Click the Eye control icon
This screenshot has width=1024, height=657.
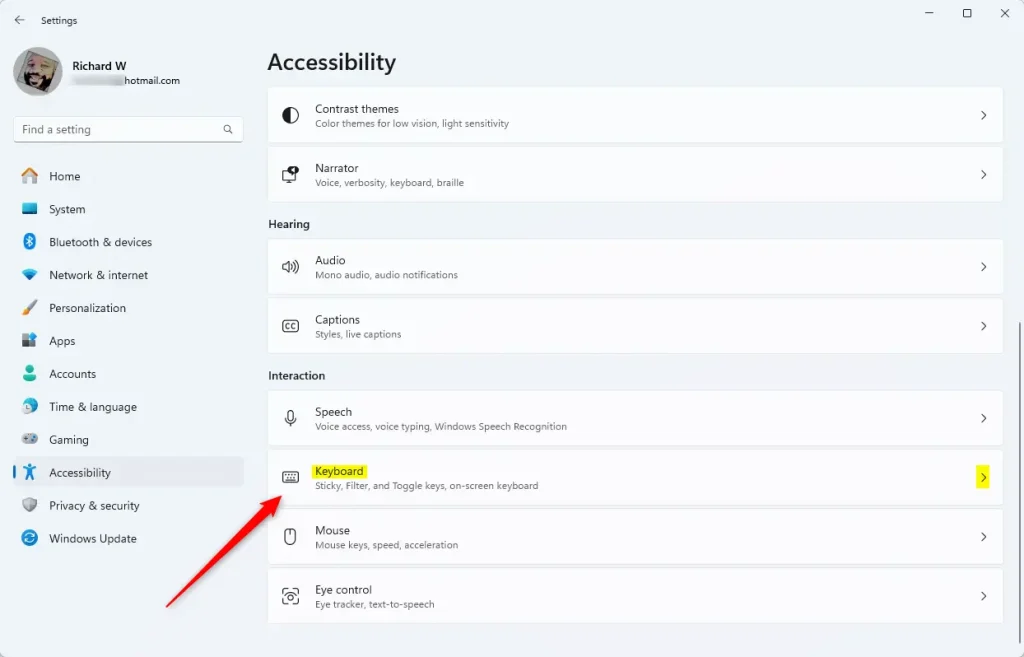click(291, 596)
